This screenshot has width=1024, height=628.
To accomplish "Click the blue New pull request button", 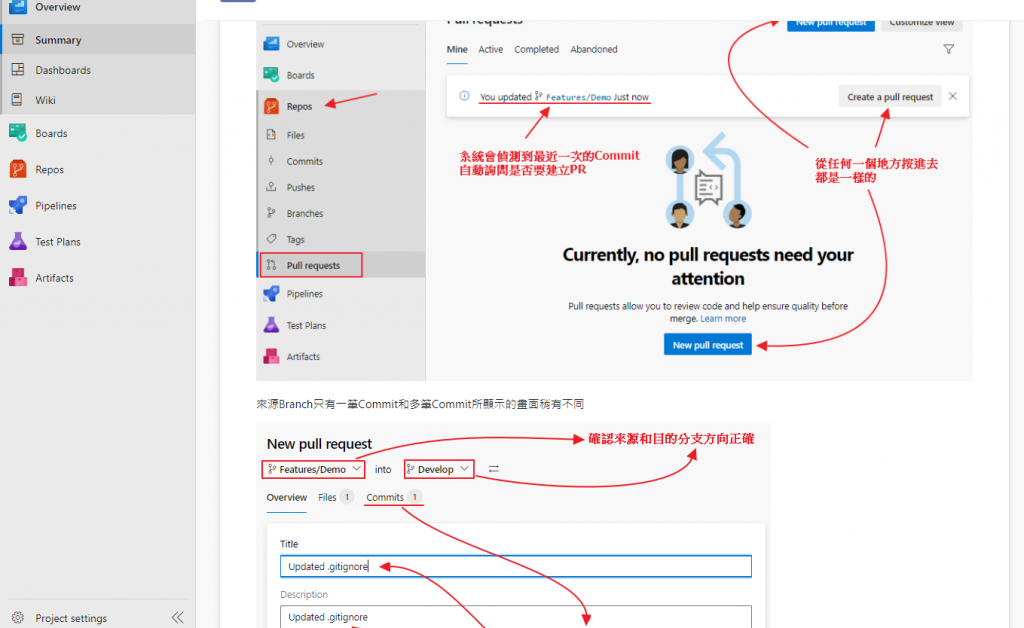I will pyautogui.click(x=708, y=345).
